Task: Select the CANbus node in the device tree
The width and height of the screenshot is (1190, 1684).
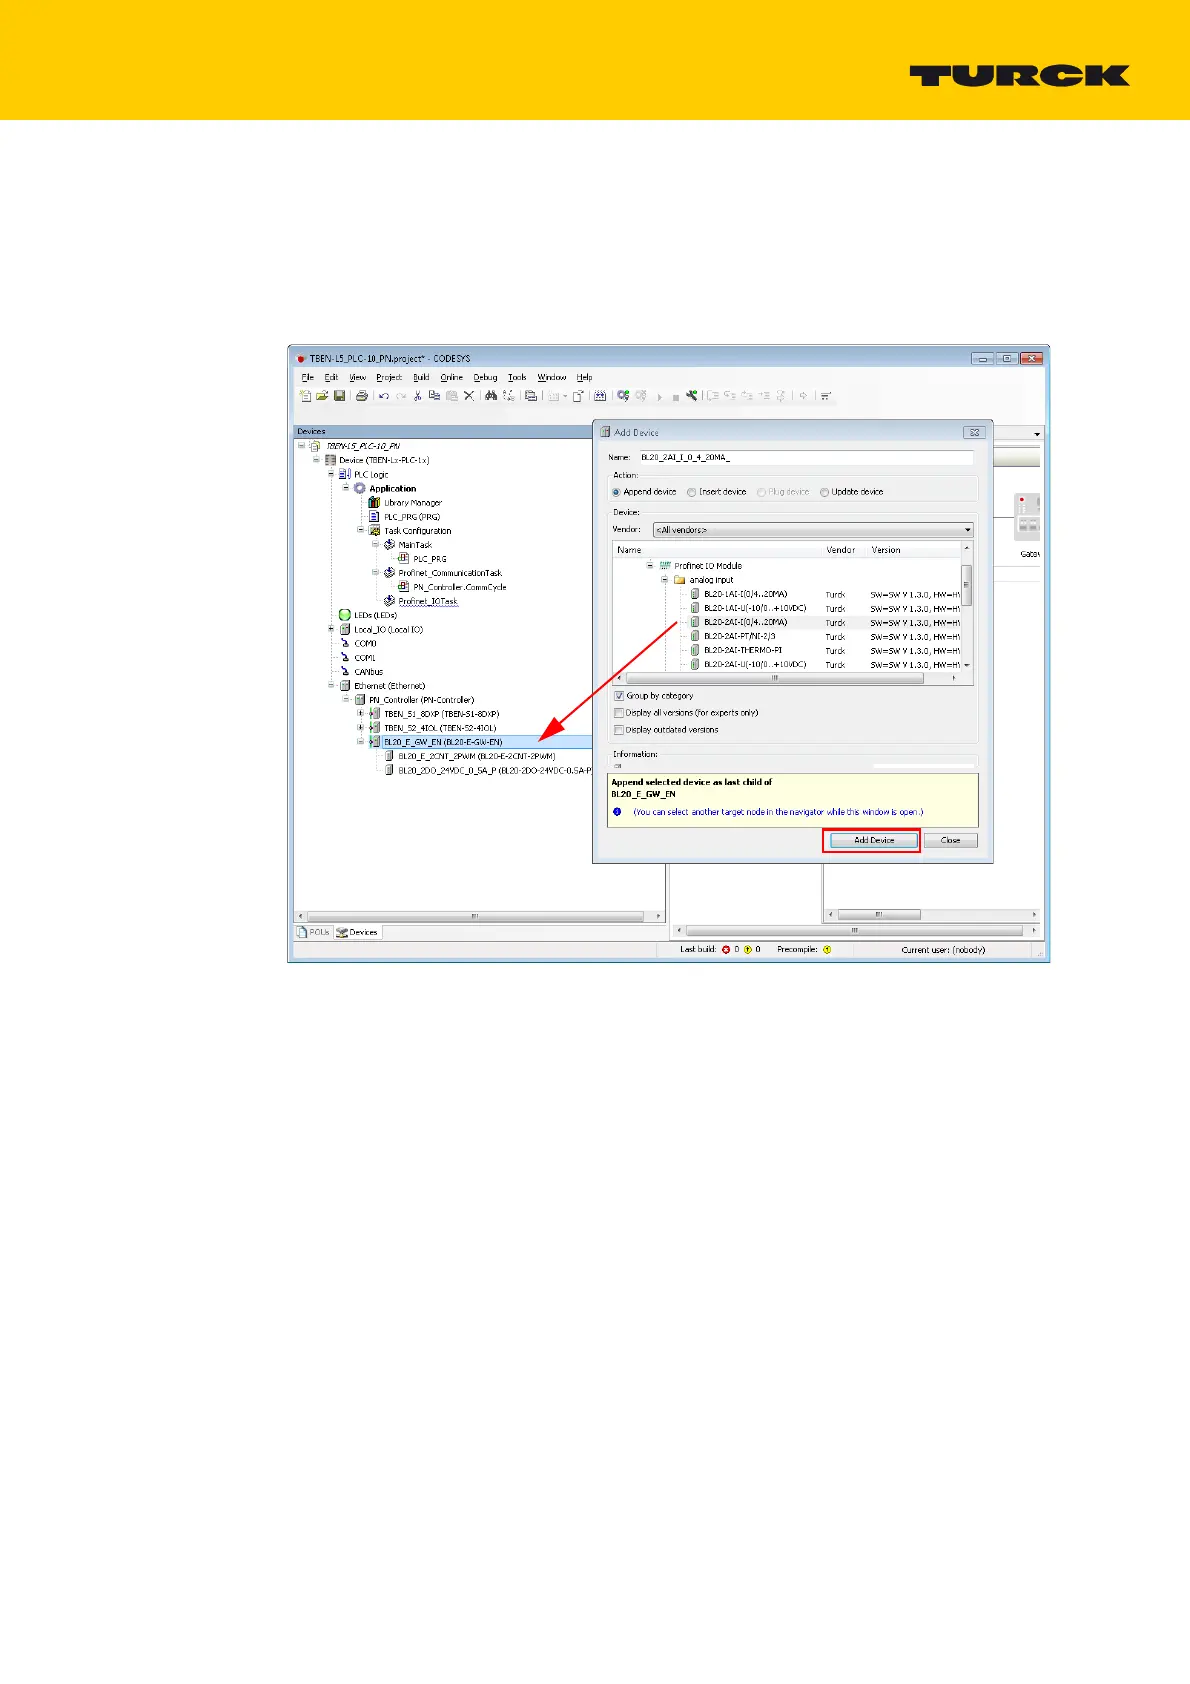Action: click(x=368, y=672)
